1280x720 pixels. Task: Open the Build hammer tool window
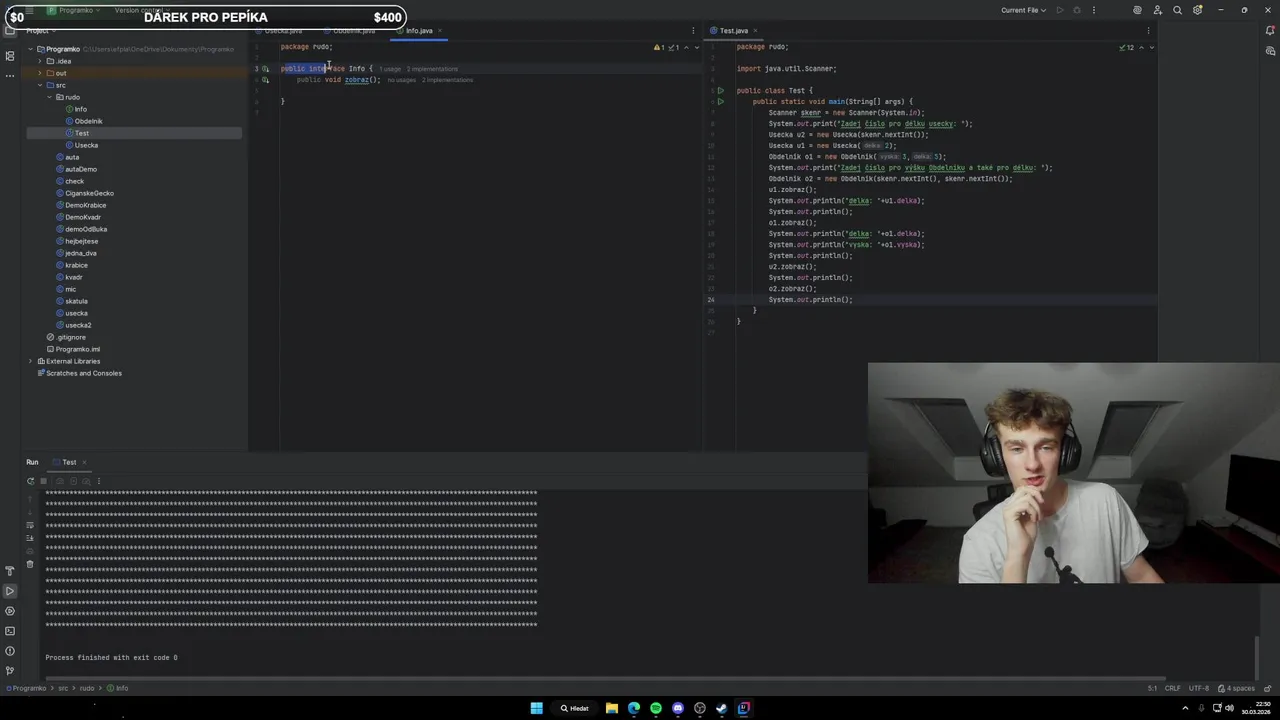(x=10, y=571)
